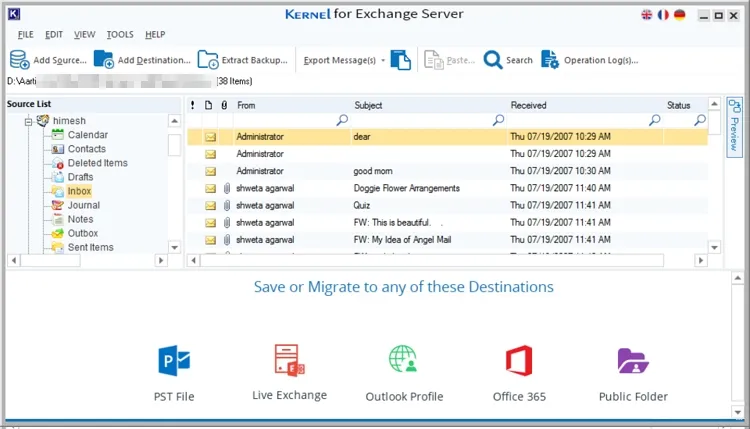The width and height of the screenshot is (750, 429).
Task: Choose the Outlook Profile destination icon
Action: (x=403, y=359)
